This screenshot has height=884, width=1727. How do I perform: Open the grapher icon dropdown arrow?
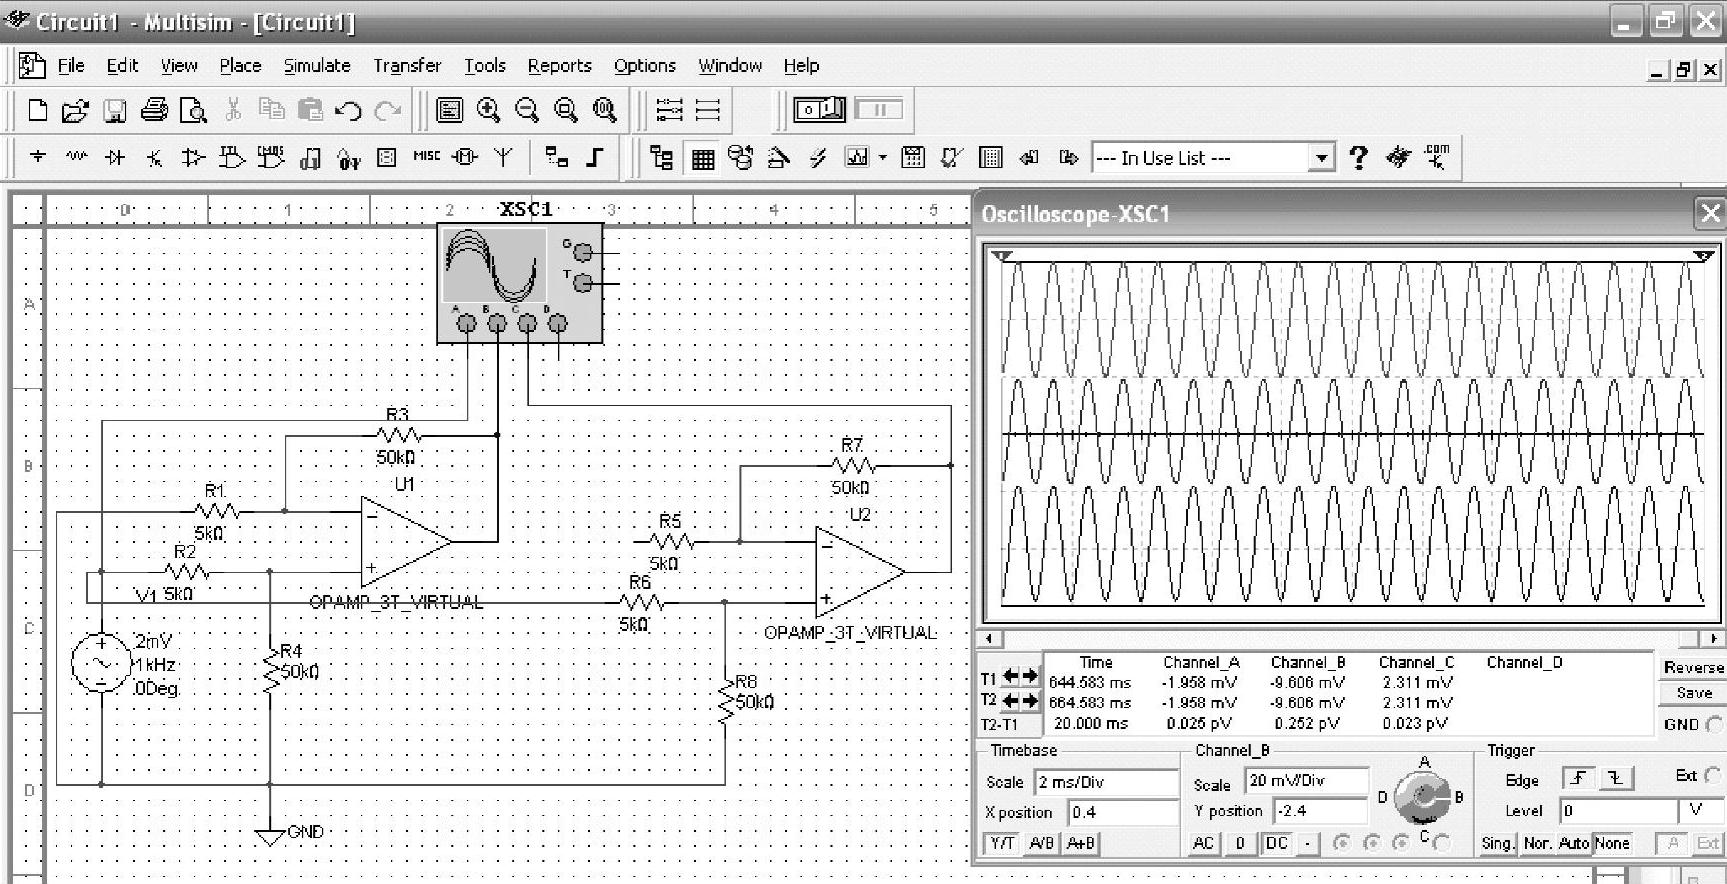coord(882,158)
